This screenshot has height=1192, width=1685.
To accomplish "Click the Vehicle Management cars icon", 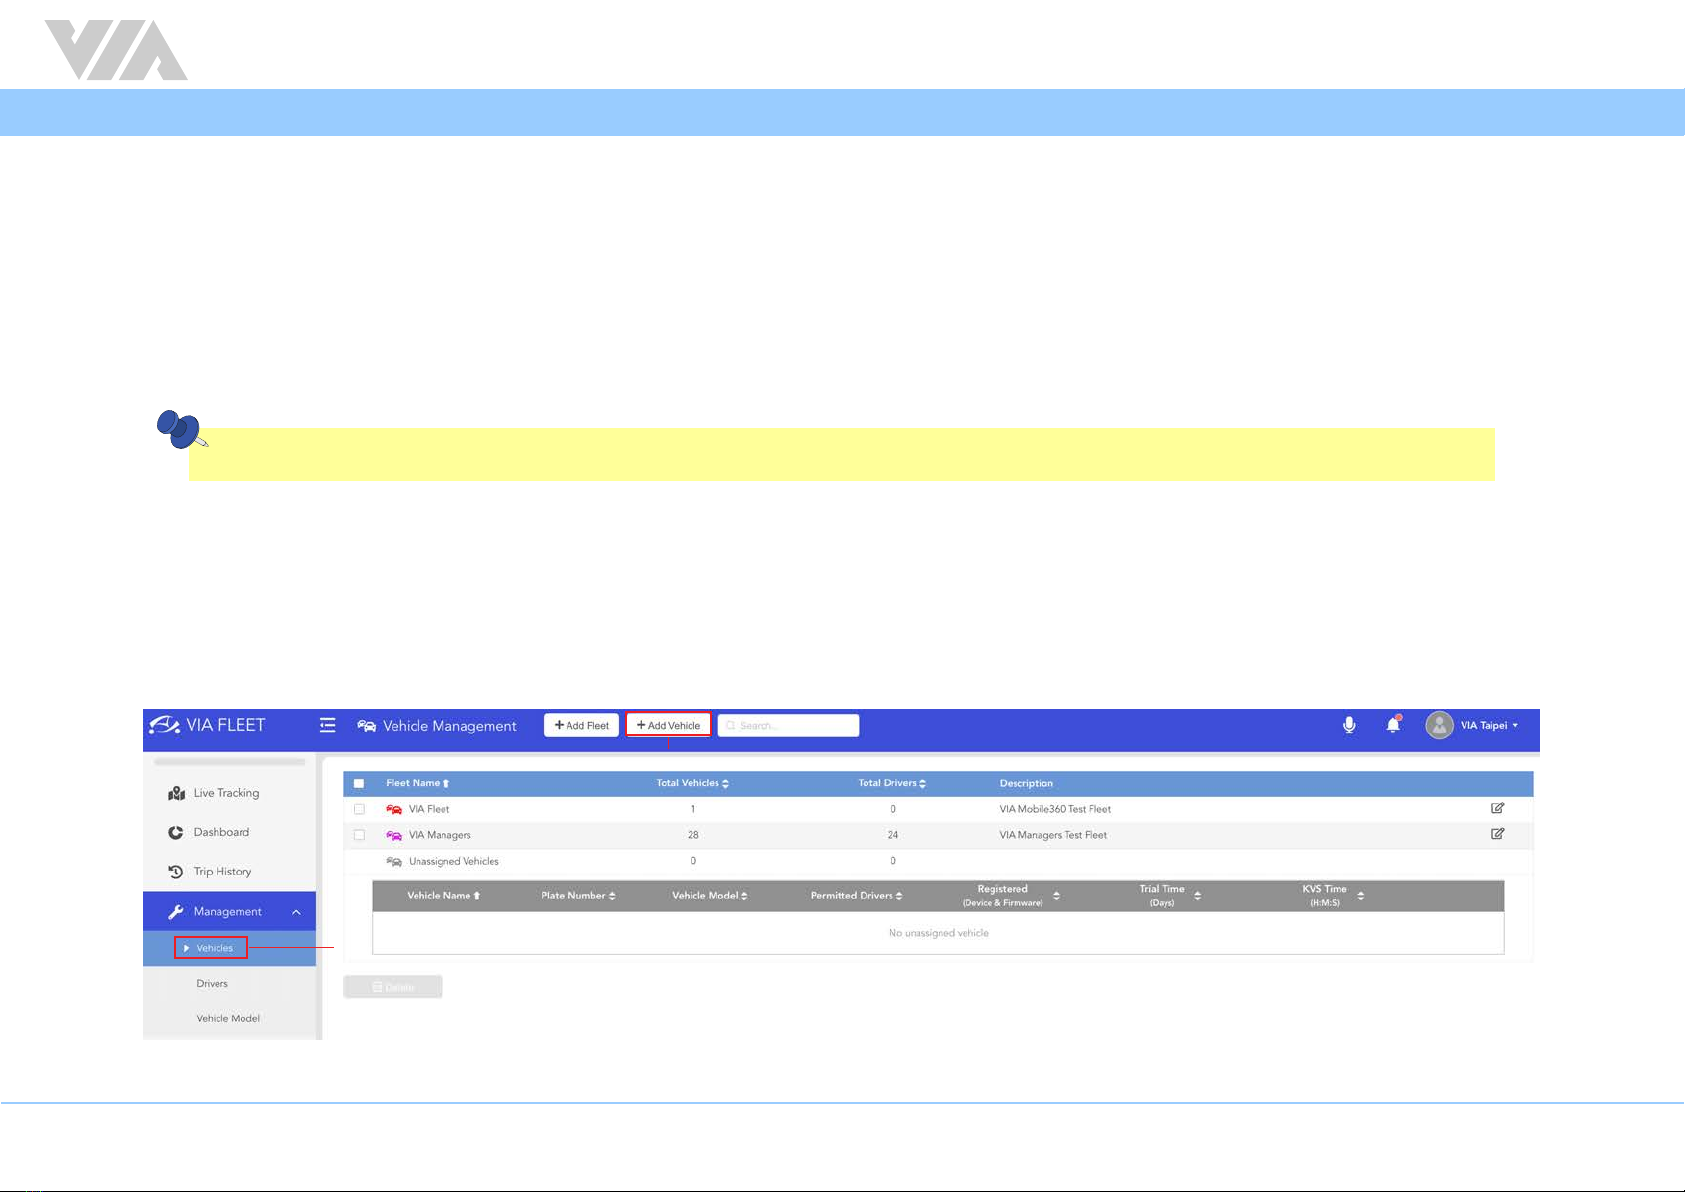I will coord(367,726).
